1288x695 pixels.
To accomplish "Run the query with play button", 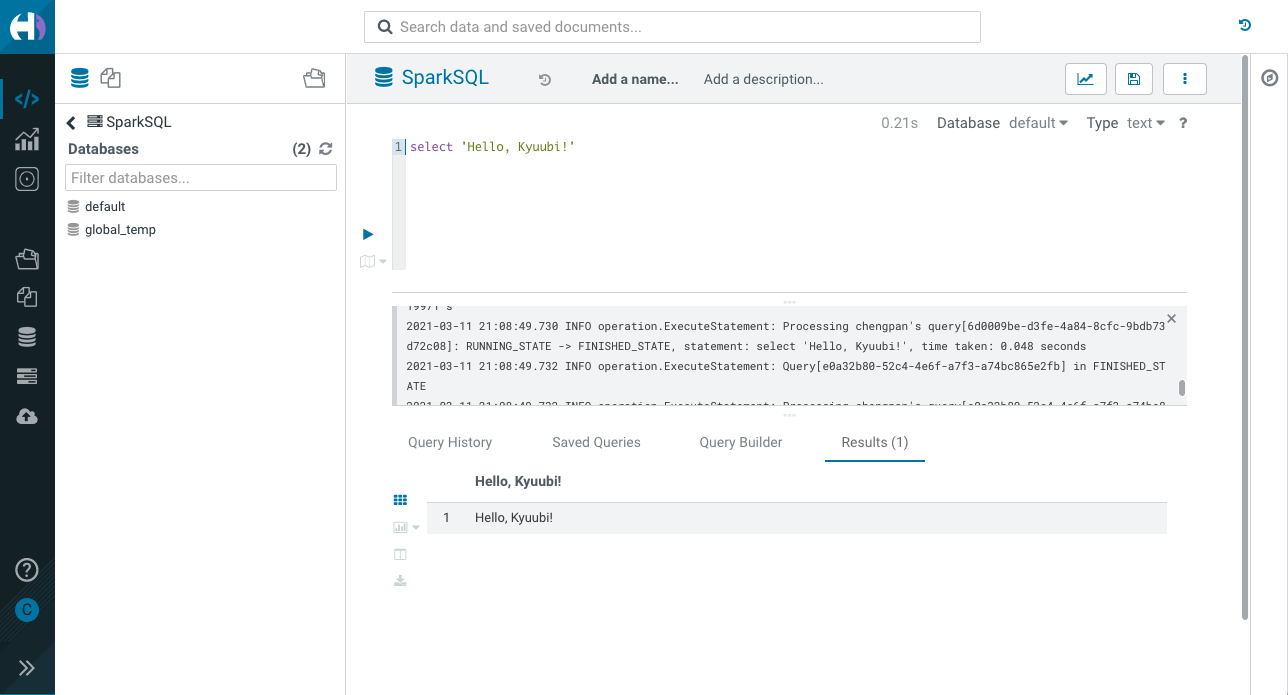I will [368, 234].
